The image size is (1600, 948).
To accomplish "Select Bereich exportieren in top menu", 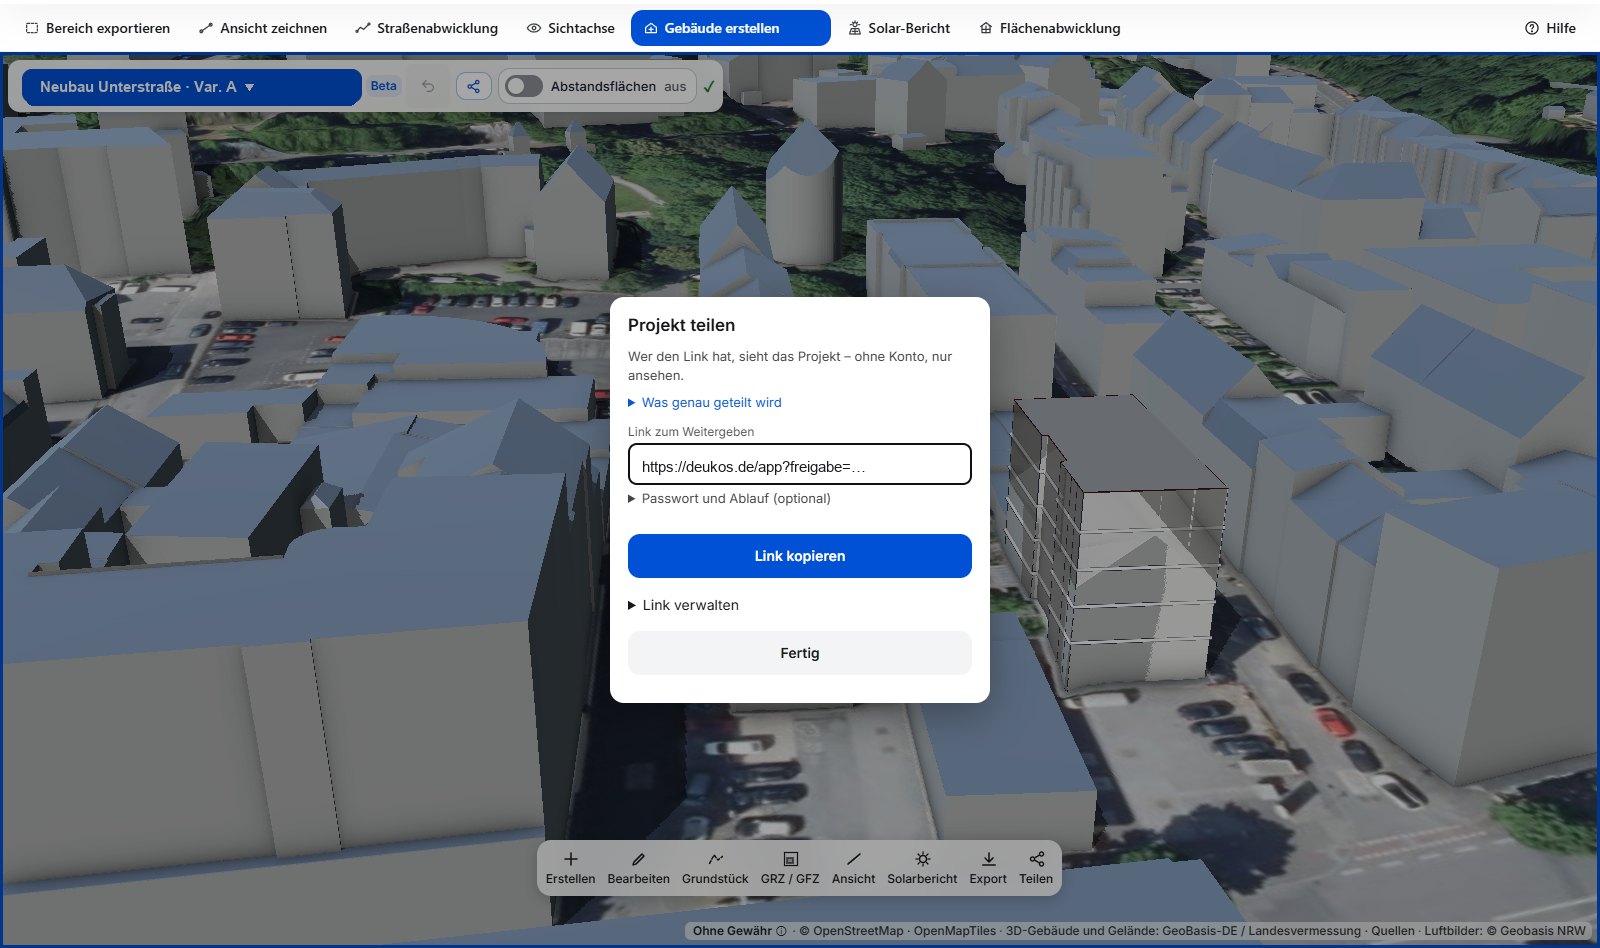I will pyautogui.click(x=98, y=28).
